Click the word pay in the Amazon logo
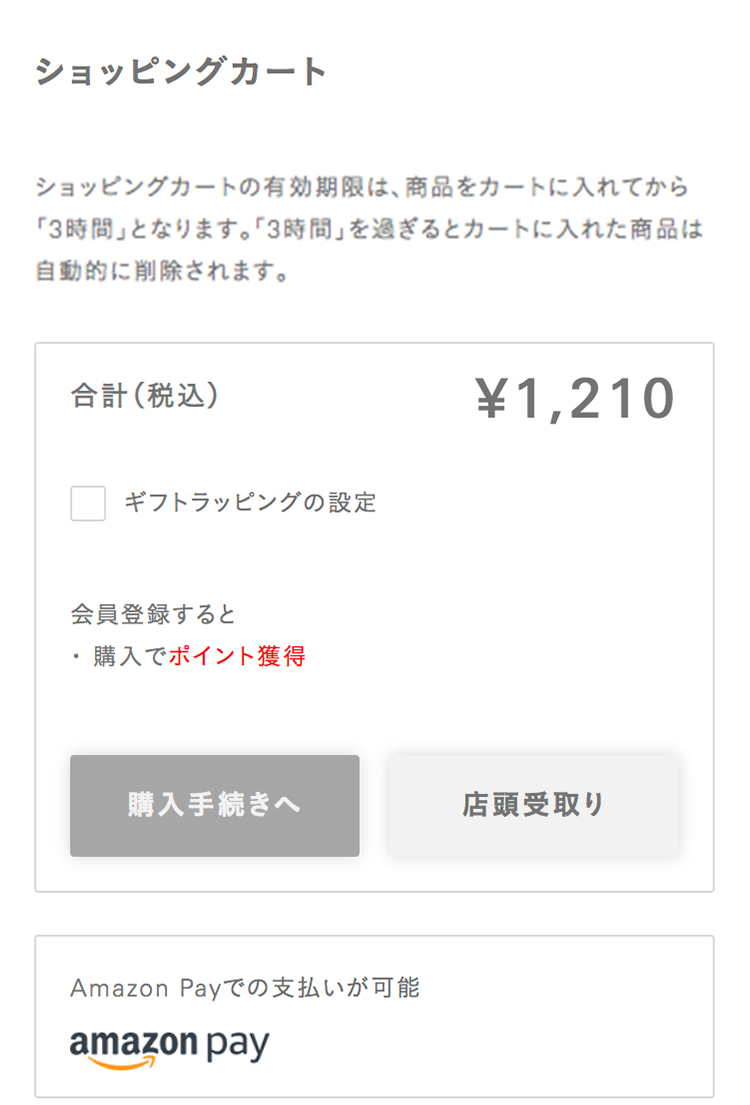This screenshot has height=1105, width=750. tap(238, 1045)
